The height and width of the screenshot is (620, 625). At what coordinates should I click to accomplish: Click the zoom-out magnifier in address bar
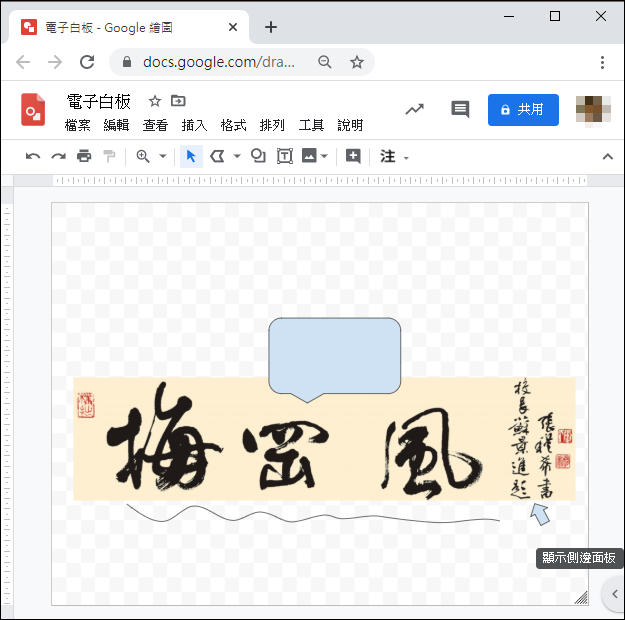[x=325, y=62]
